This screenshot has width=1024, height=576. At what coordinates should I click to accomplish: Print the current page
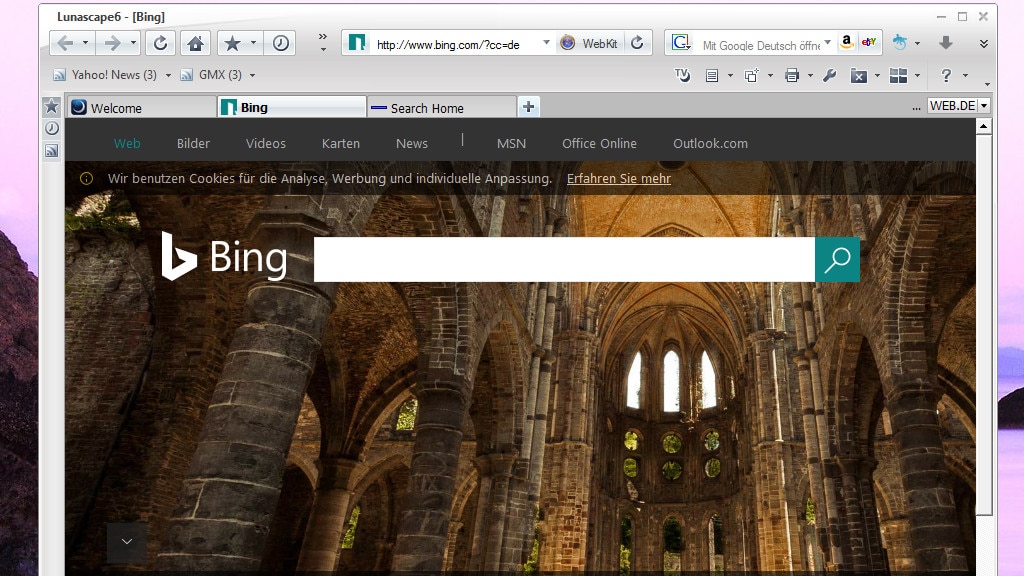[792, 76]
